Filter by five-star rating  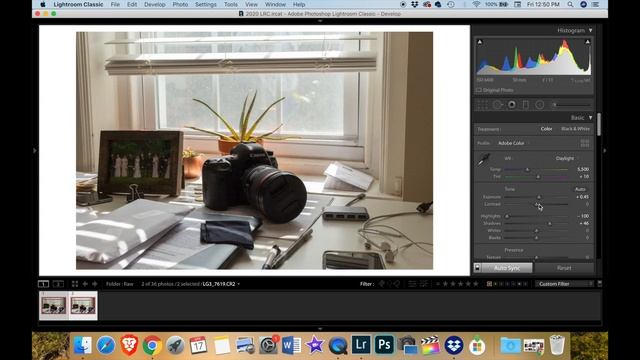tap(476, 284)
